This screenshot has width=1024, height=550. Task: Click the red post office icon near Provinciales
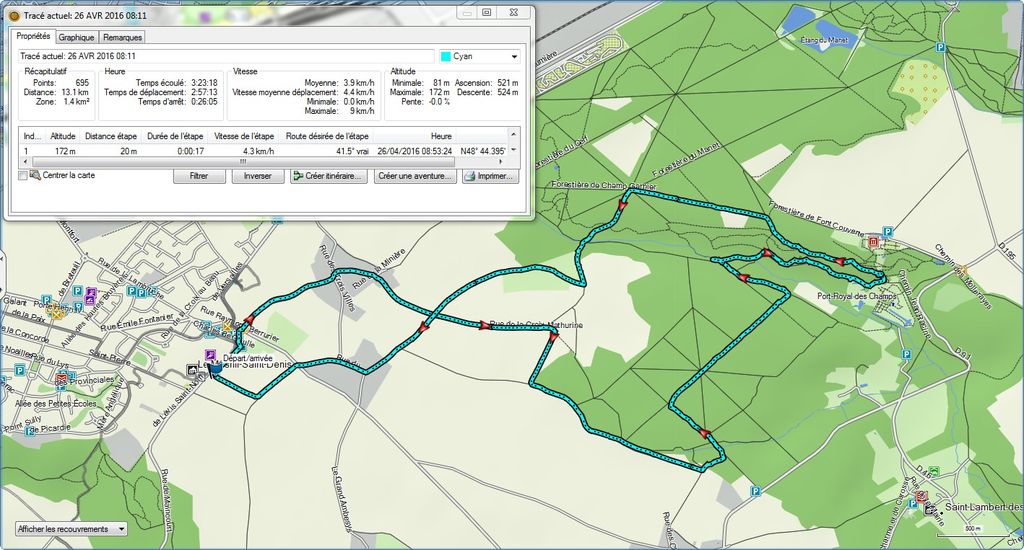(x=61, y=378)
